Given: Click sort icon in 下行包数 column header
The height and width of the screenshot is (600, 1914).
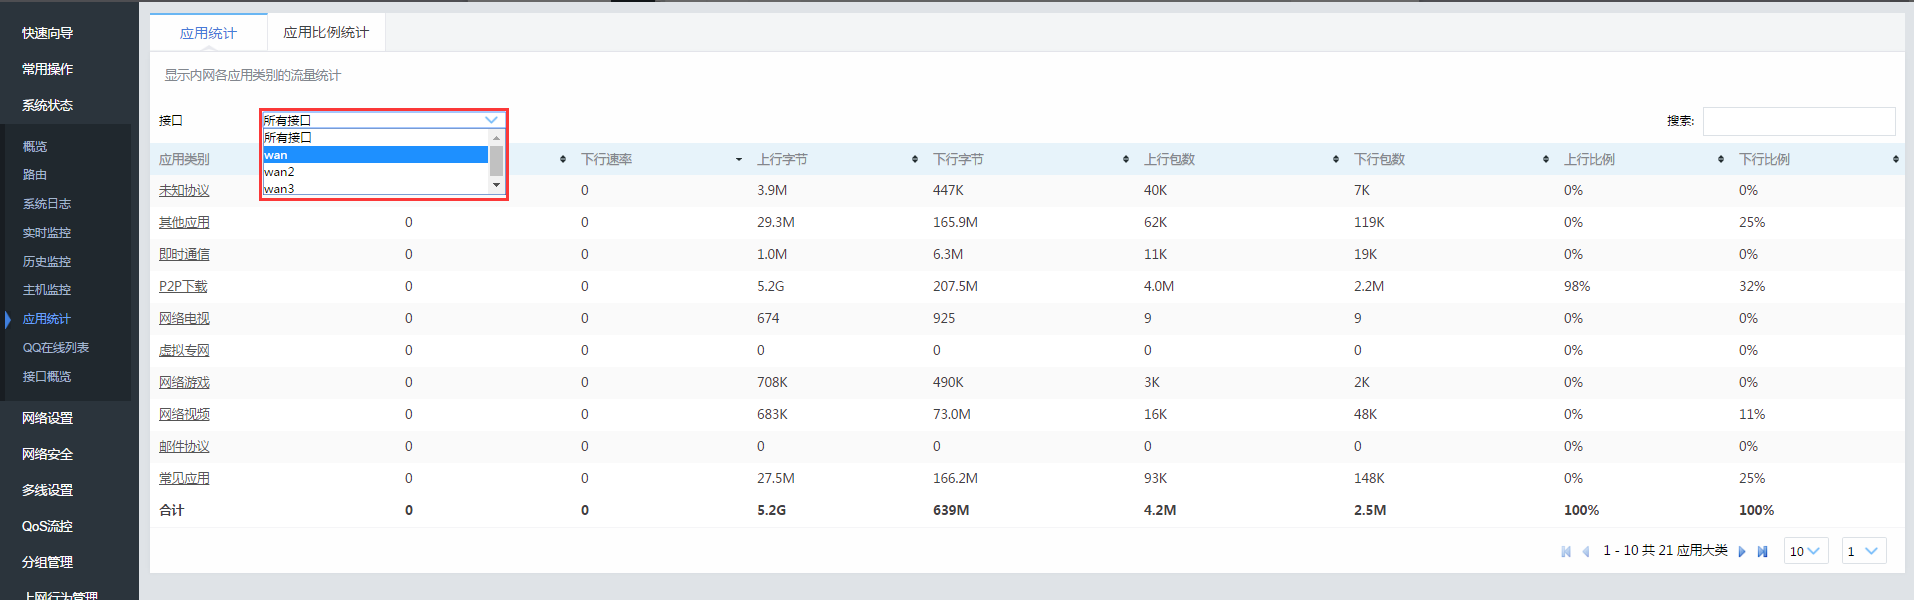Looking at the screenshot, I should (x=1545, y=160).
